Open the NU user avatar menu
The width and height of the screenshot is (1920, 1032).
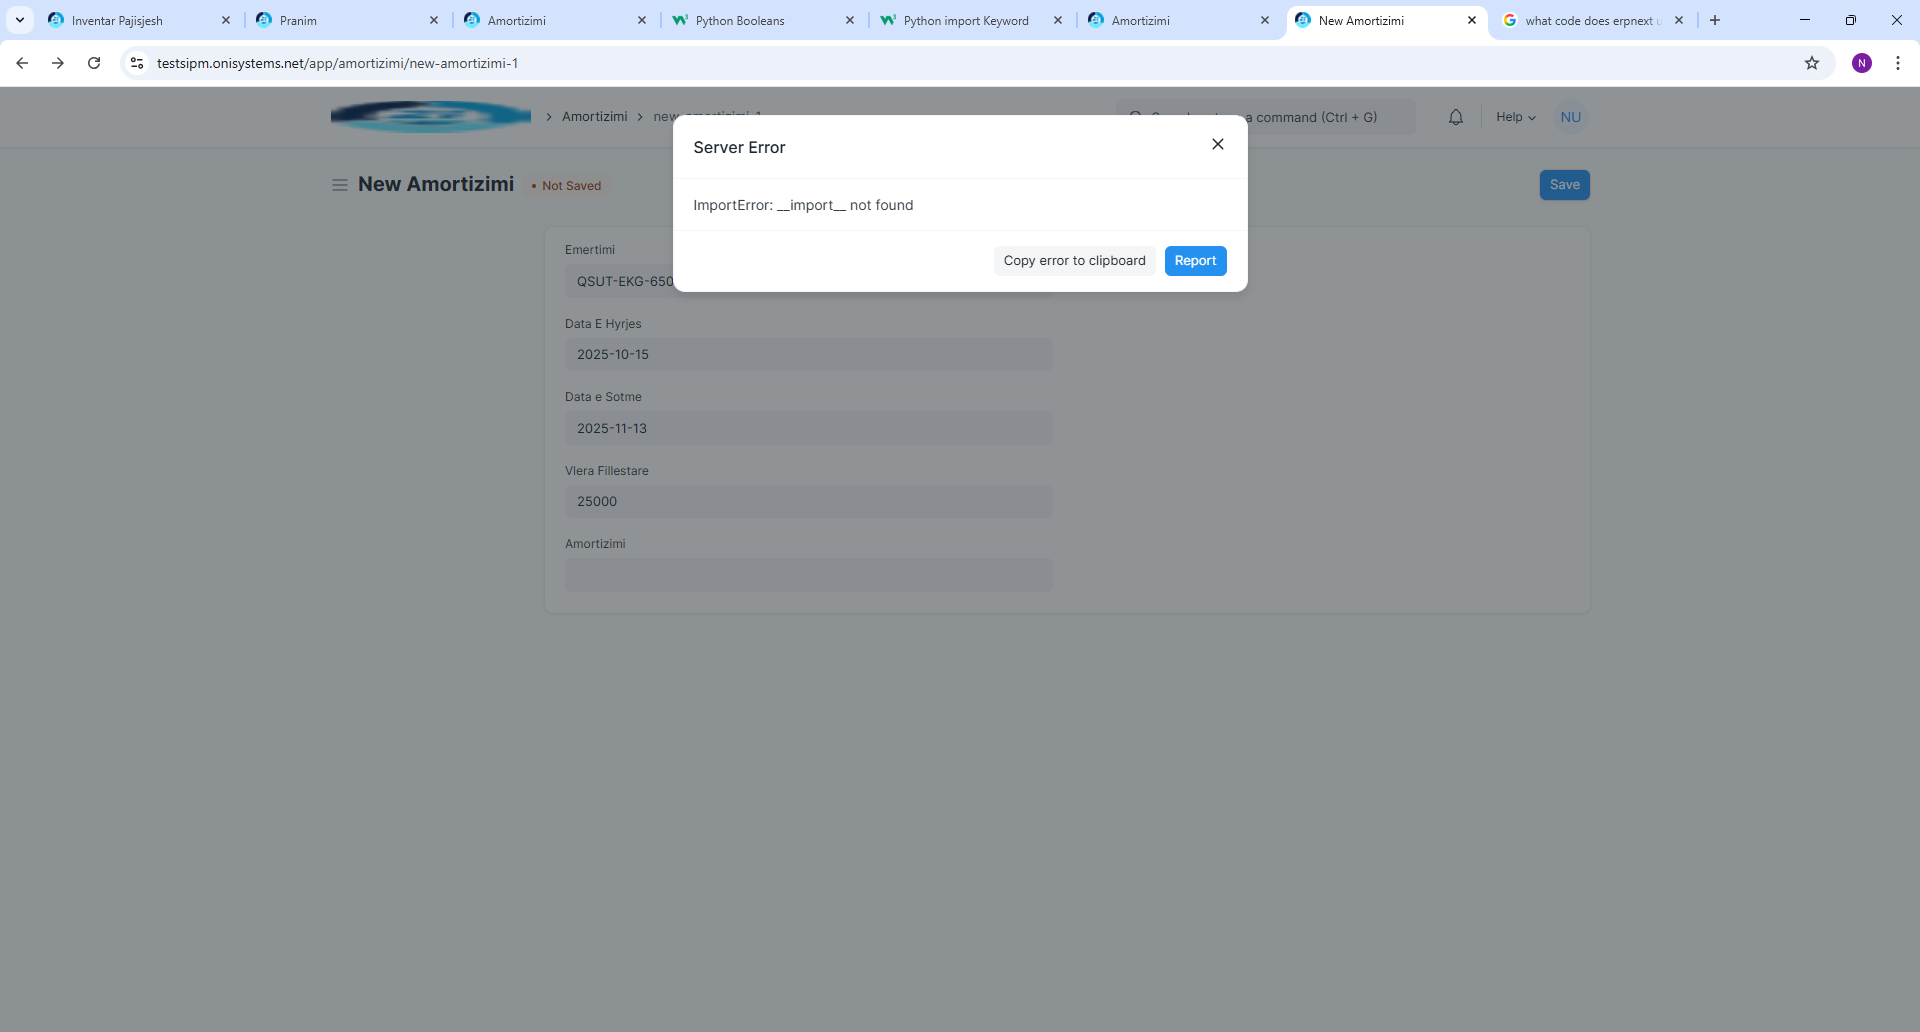tap(1570, 117)
